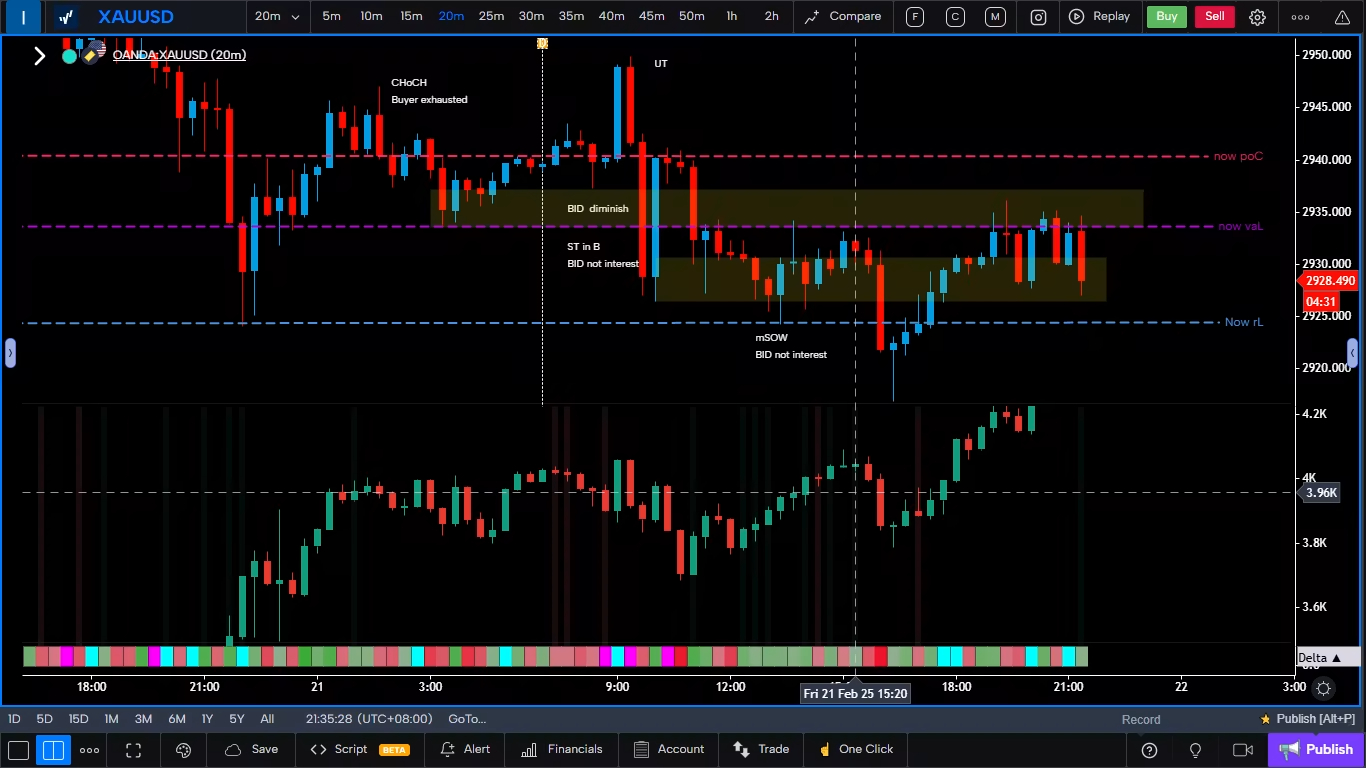Create a new Alert from the bottom toolbar
The width and height of the screenshot is (1366, 768).
[464, 749]
